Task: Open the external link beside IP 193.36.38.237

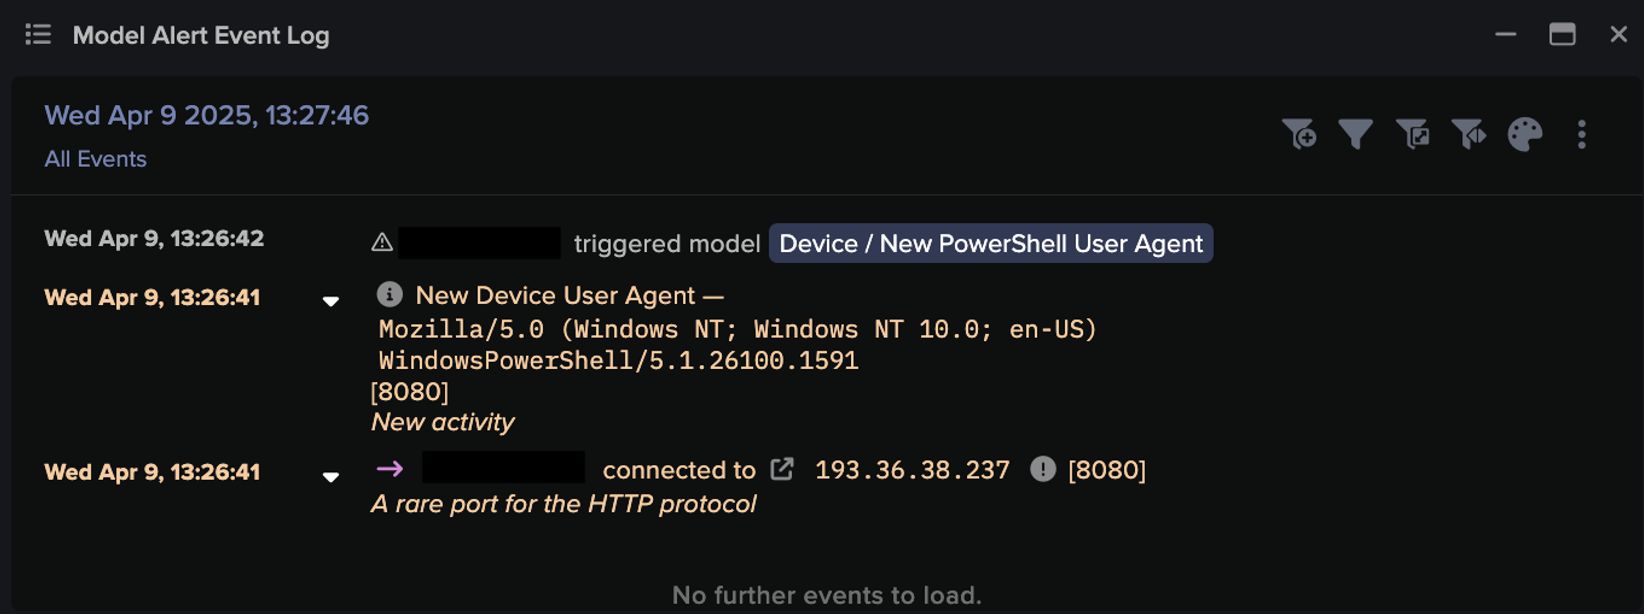Action: click(x=784, y=468)
